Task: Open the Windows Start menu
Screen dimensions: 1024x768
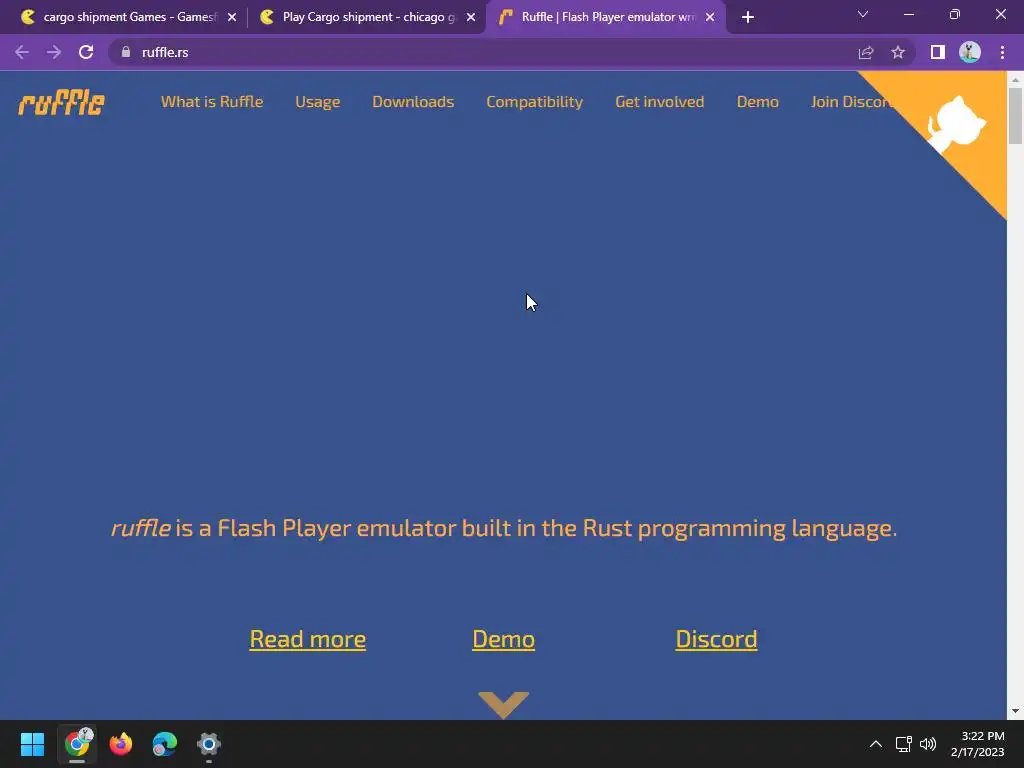Action: click(x=32, y=744)
